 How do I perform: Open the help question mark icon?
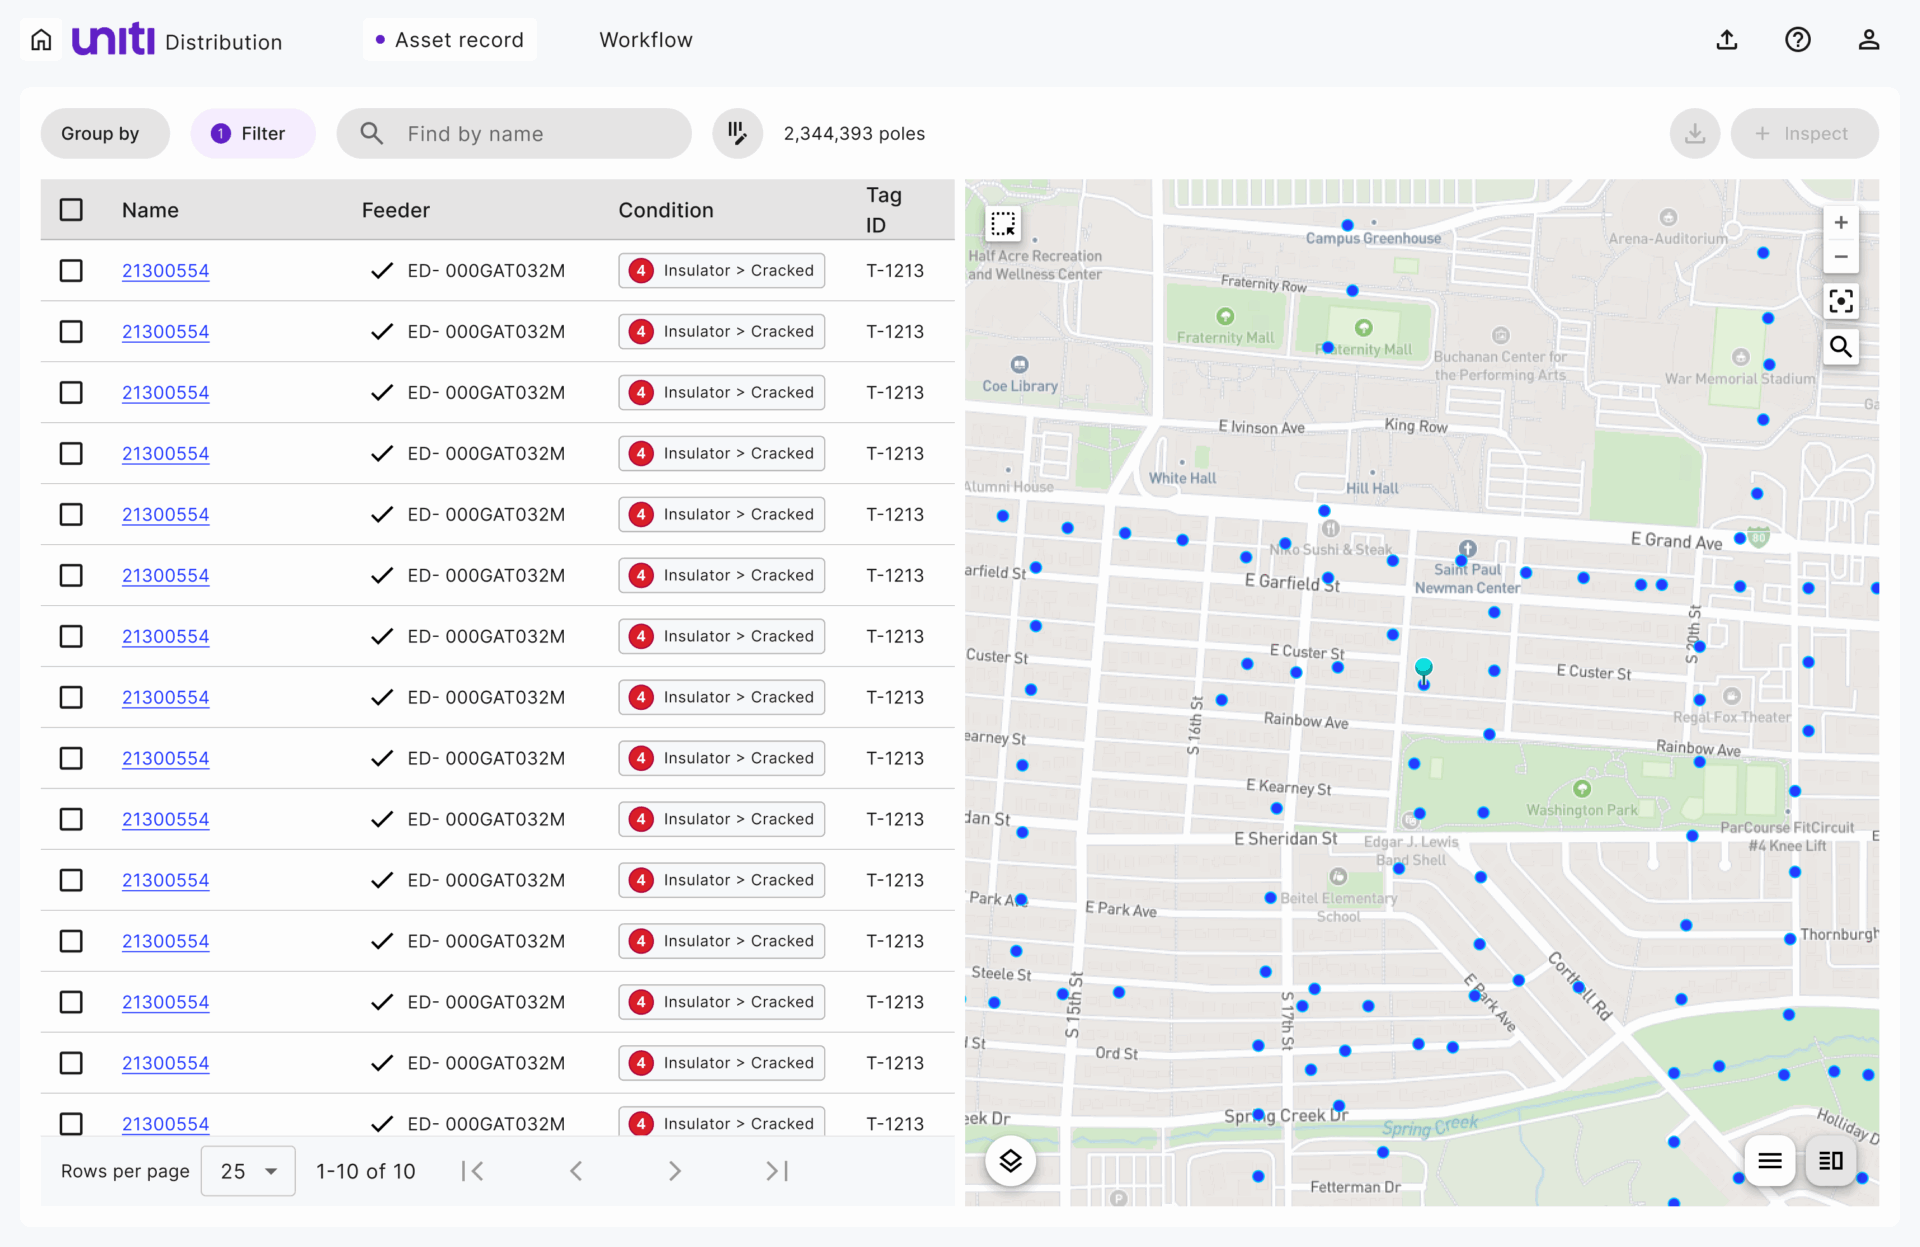tap(1798, 40)
